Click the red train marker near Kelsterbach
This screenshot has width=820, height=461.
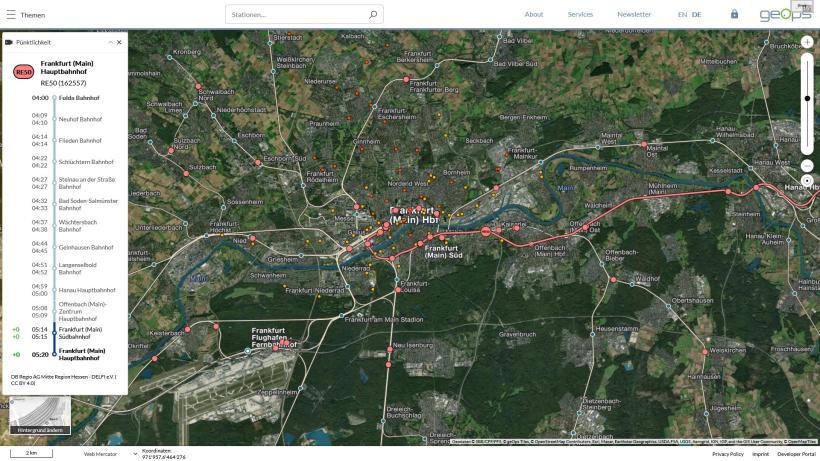(x=187, y=330)
